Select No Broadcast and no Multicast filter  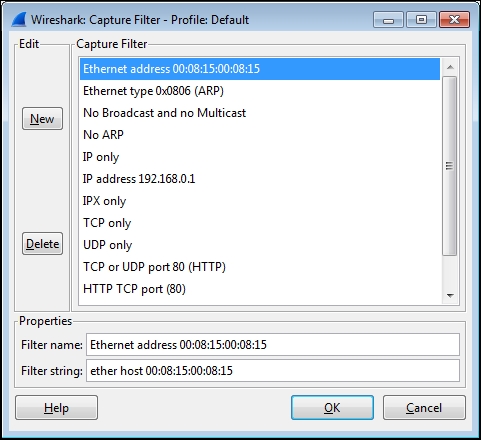tap(260, 113)
